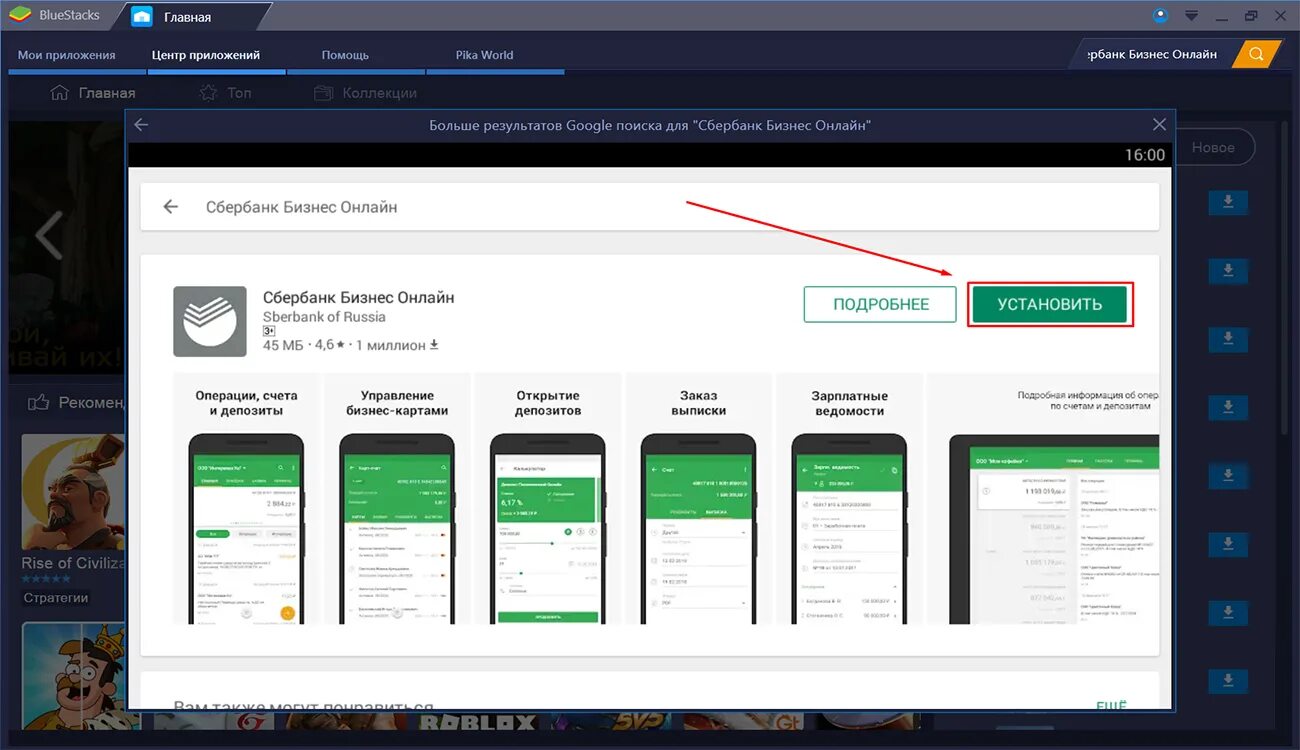The width and height of the screenshot is (1300, 750).
Task: Close the Google search results dialog
Action: pos(1159,125)
